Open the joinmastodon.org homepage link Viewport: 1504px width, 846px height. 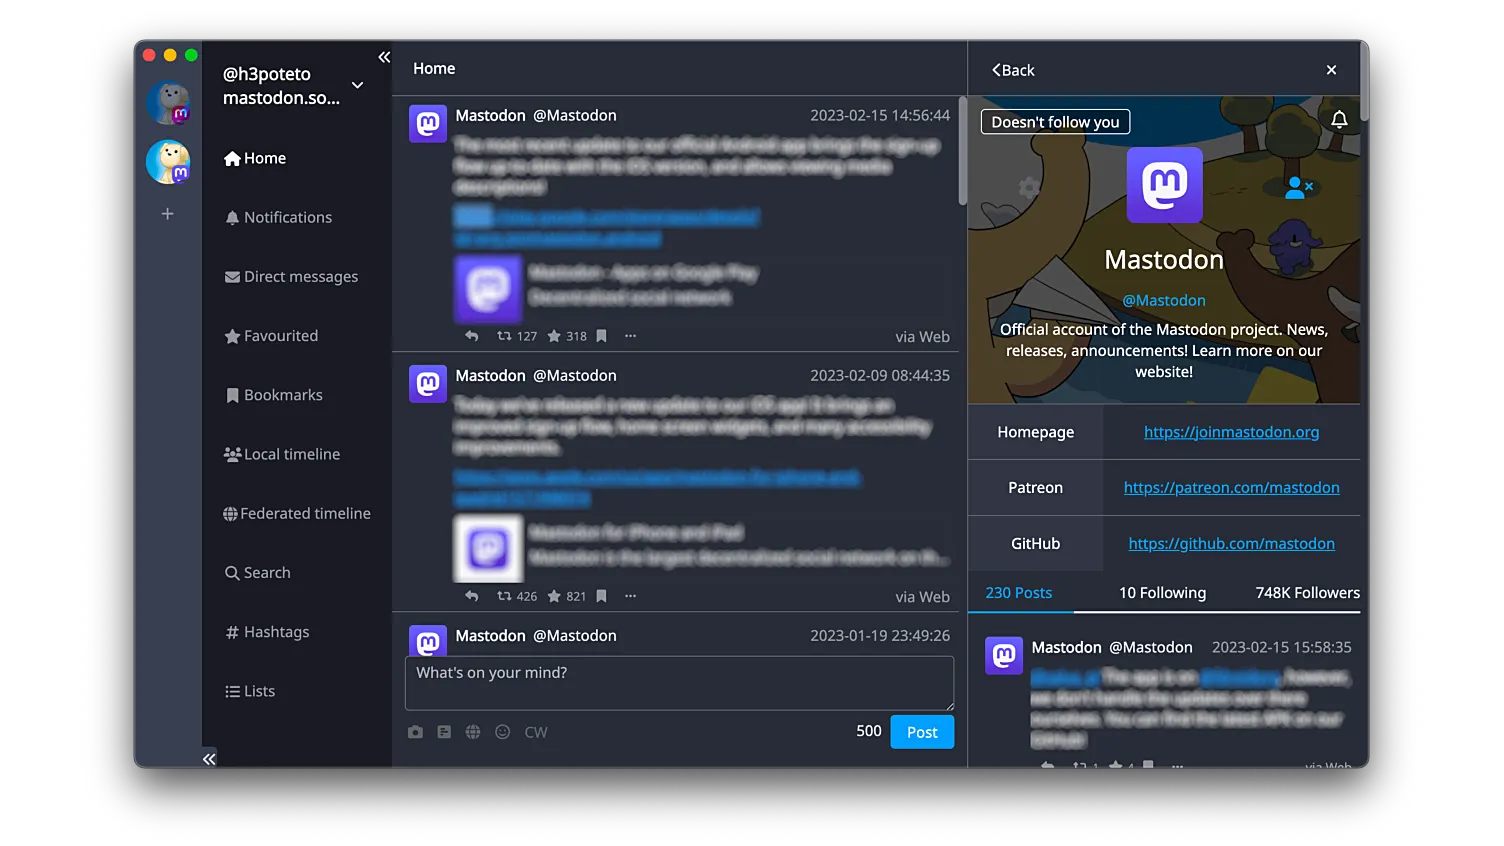1231,432
